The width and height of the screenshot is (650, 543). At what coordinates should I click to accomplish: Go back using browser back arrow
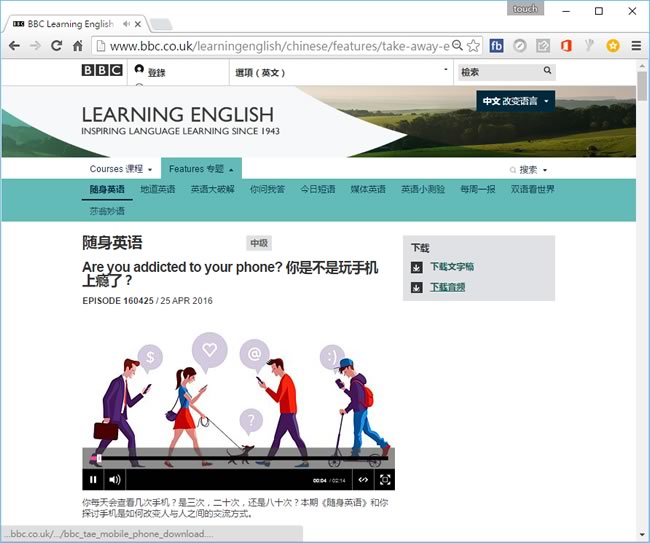(x=14, y=46)
